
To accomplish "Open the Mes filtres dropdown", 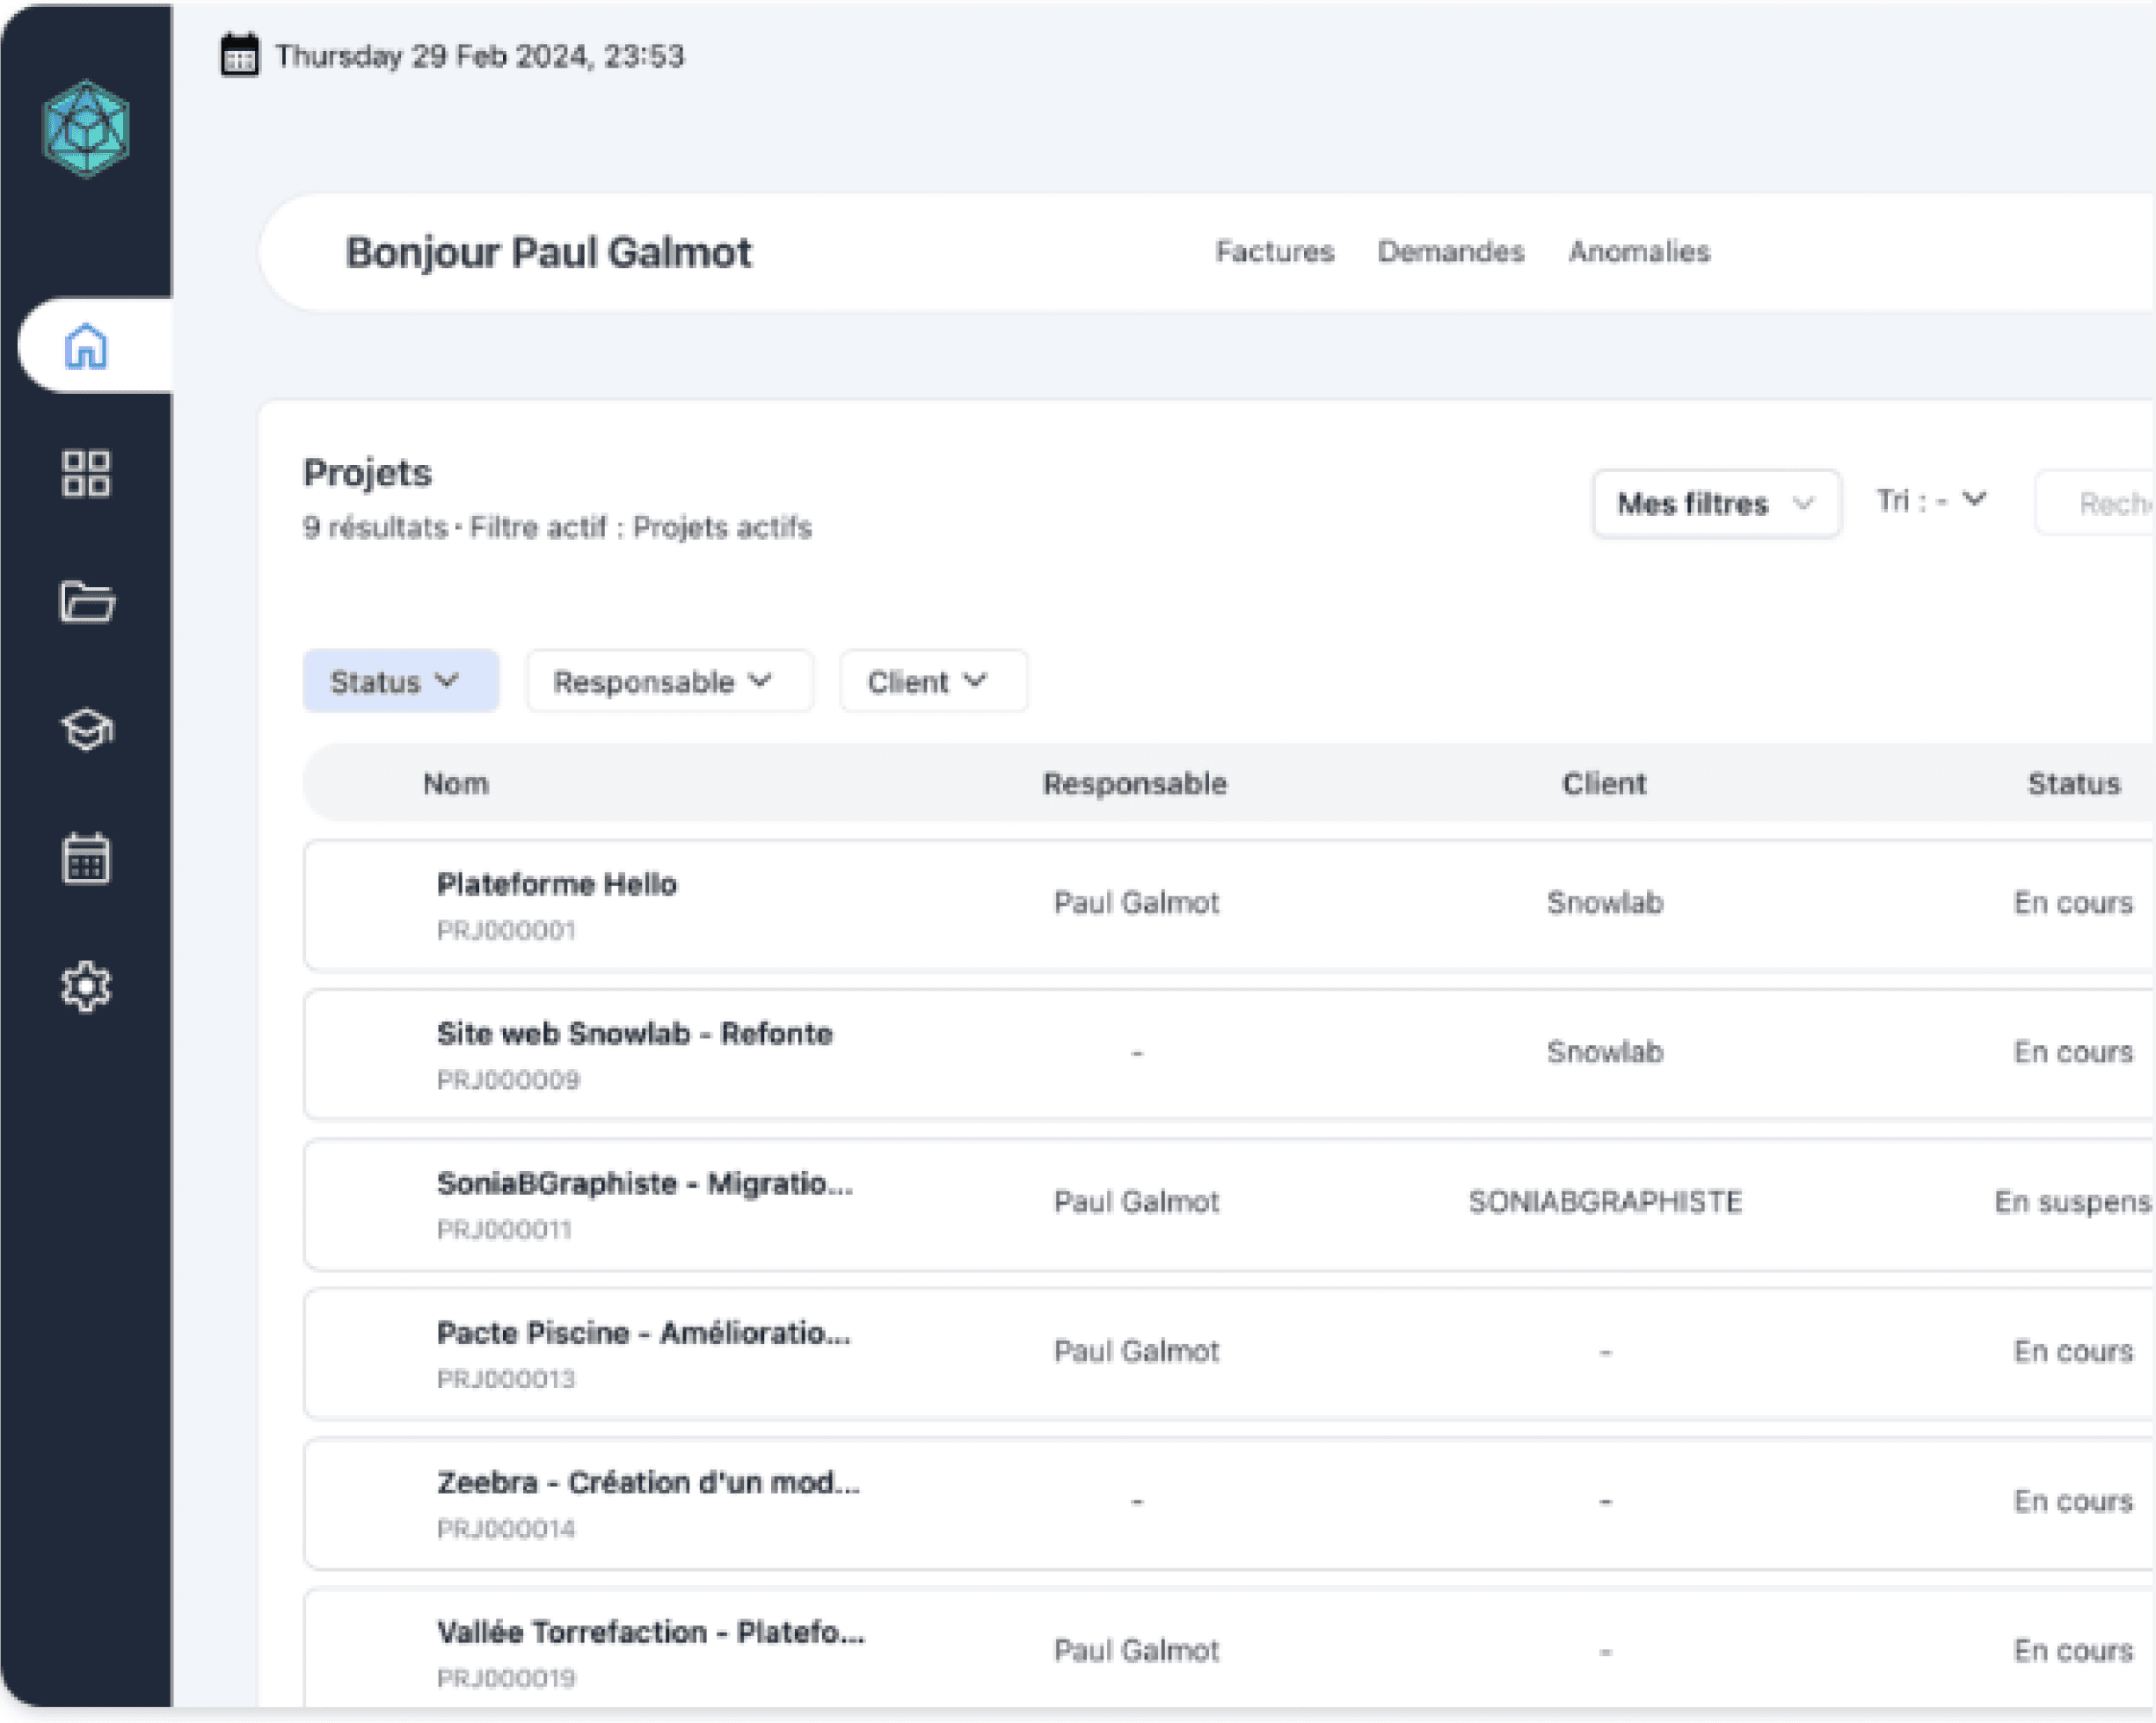I will click(1715, 503).
